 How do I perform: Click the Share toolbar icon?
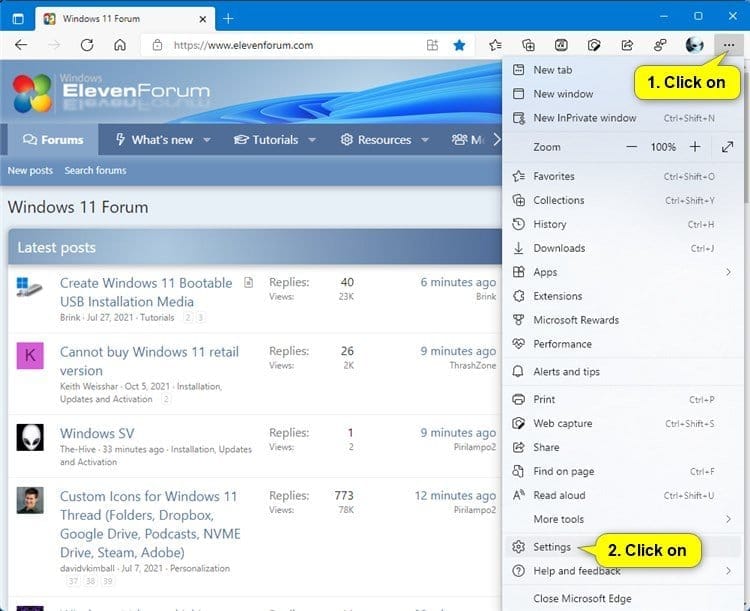coord(627,45)
